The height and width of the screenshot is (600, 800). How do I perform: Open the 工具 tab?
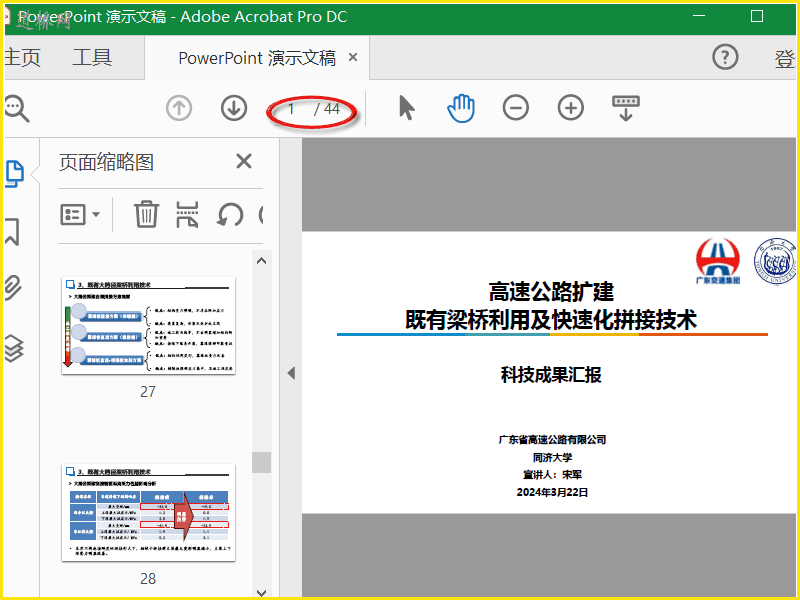click(x=92, y=57)
